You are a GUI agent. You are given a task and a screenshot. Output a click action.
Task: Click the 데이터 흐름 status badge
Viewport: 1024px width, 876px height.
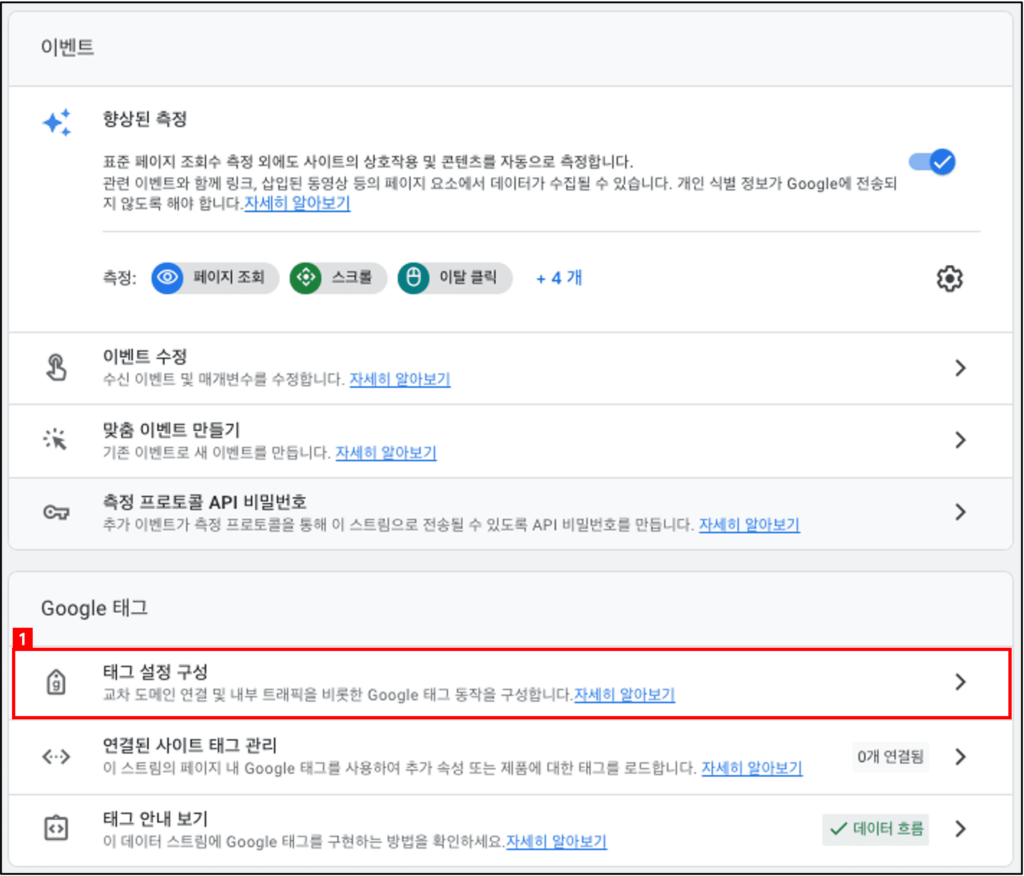[875, 829]
